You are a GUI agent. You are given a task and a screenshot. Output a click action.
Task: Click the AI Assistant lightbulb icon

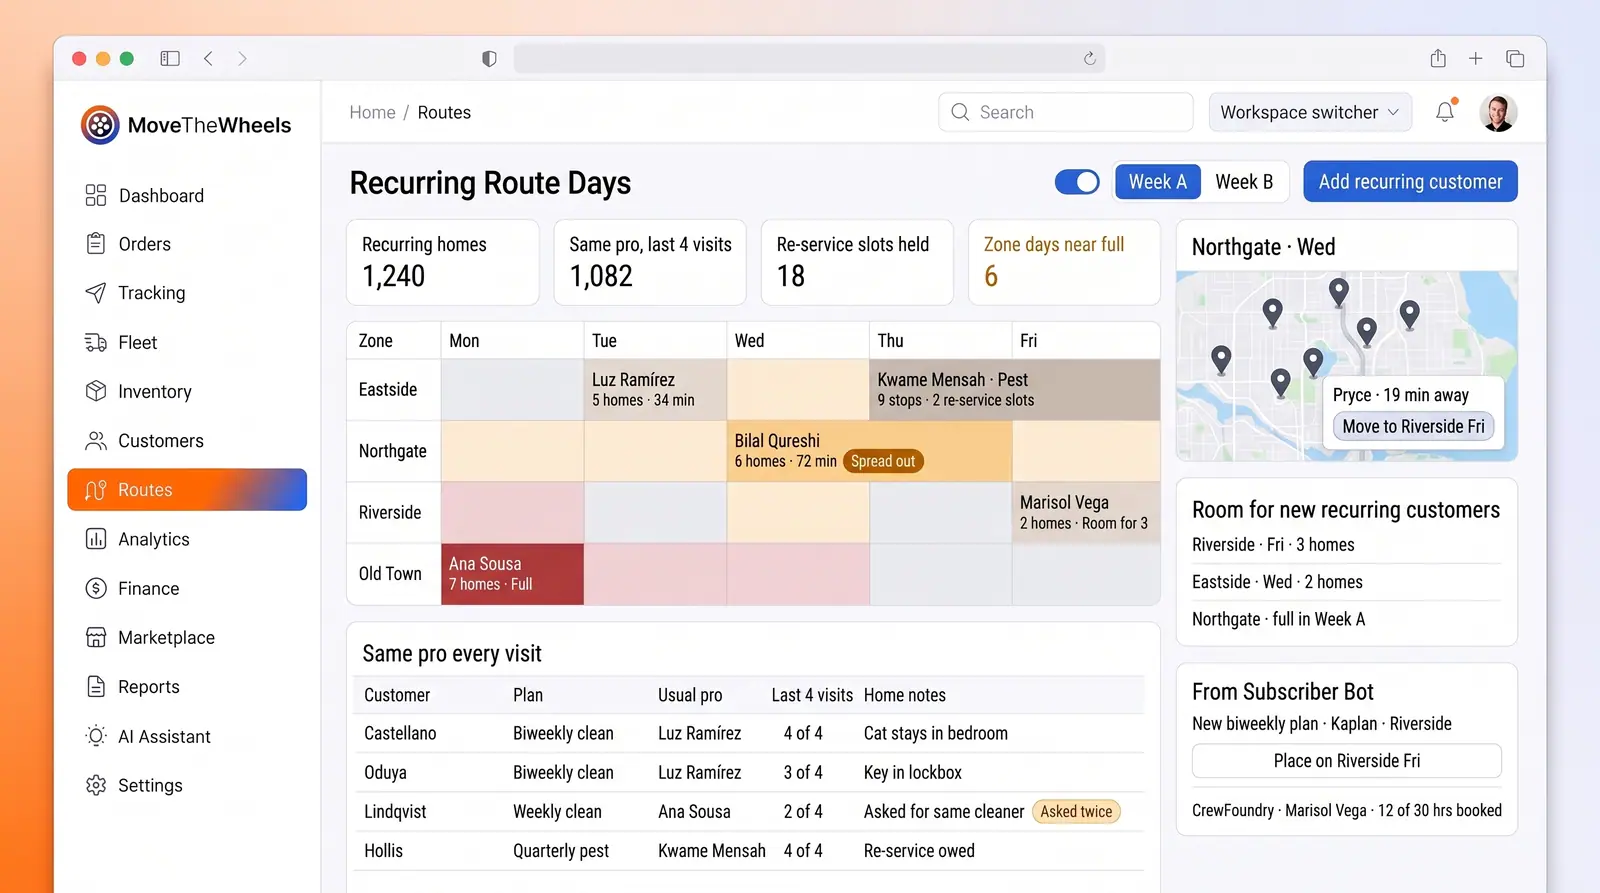[x=96, y=736]
